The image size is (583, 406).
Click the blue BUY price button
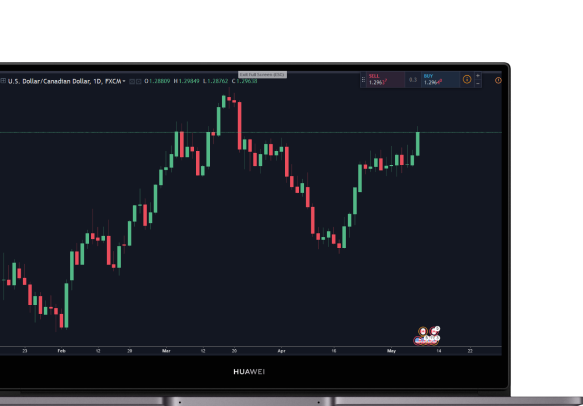(440, 80)
